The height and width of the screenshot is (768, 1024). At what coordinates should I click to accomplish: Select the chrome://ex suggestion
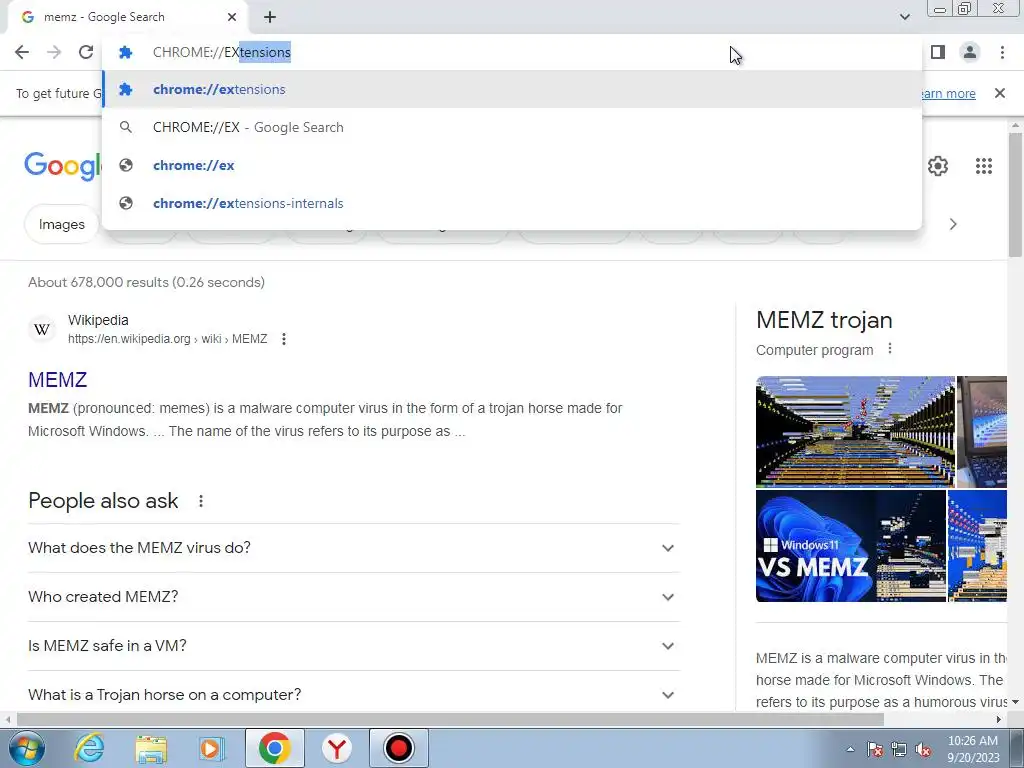tap(512, 165)
